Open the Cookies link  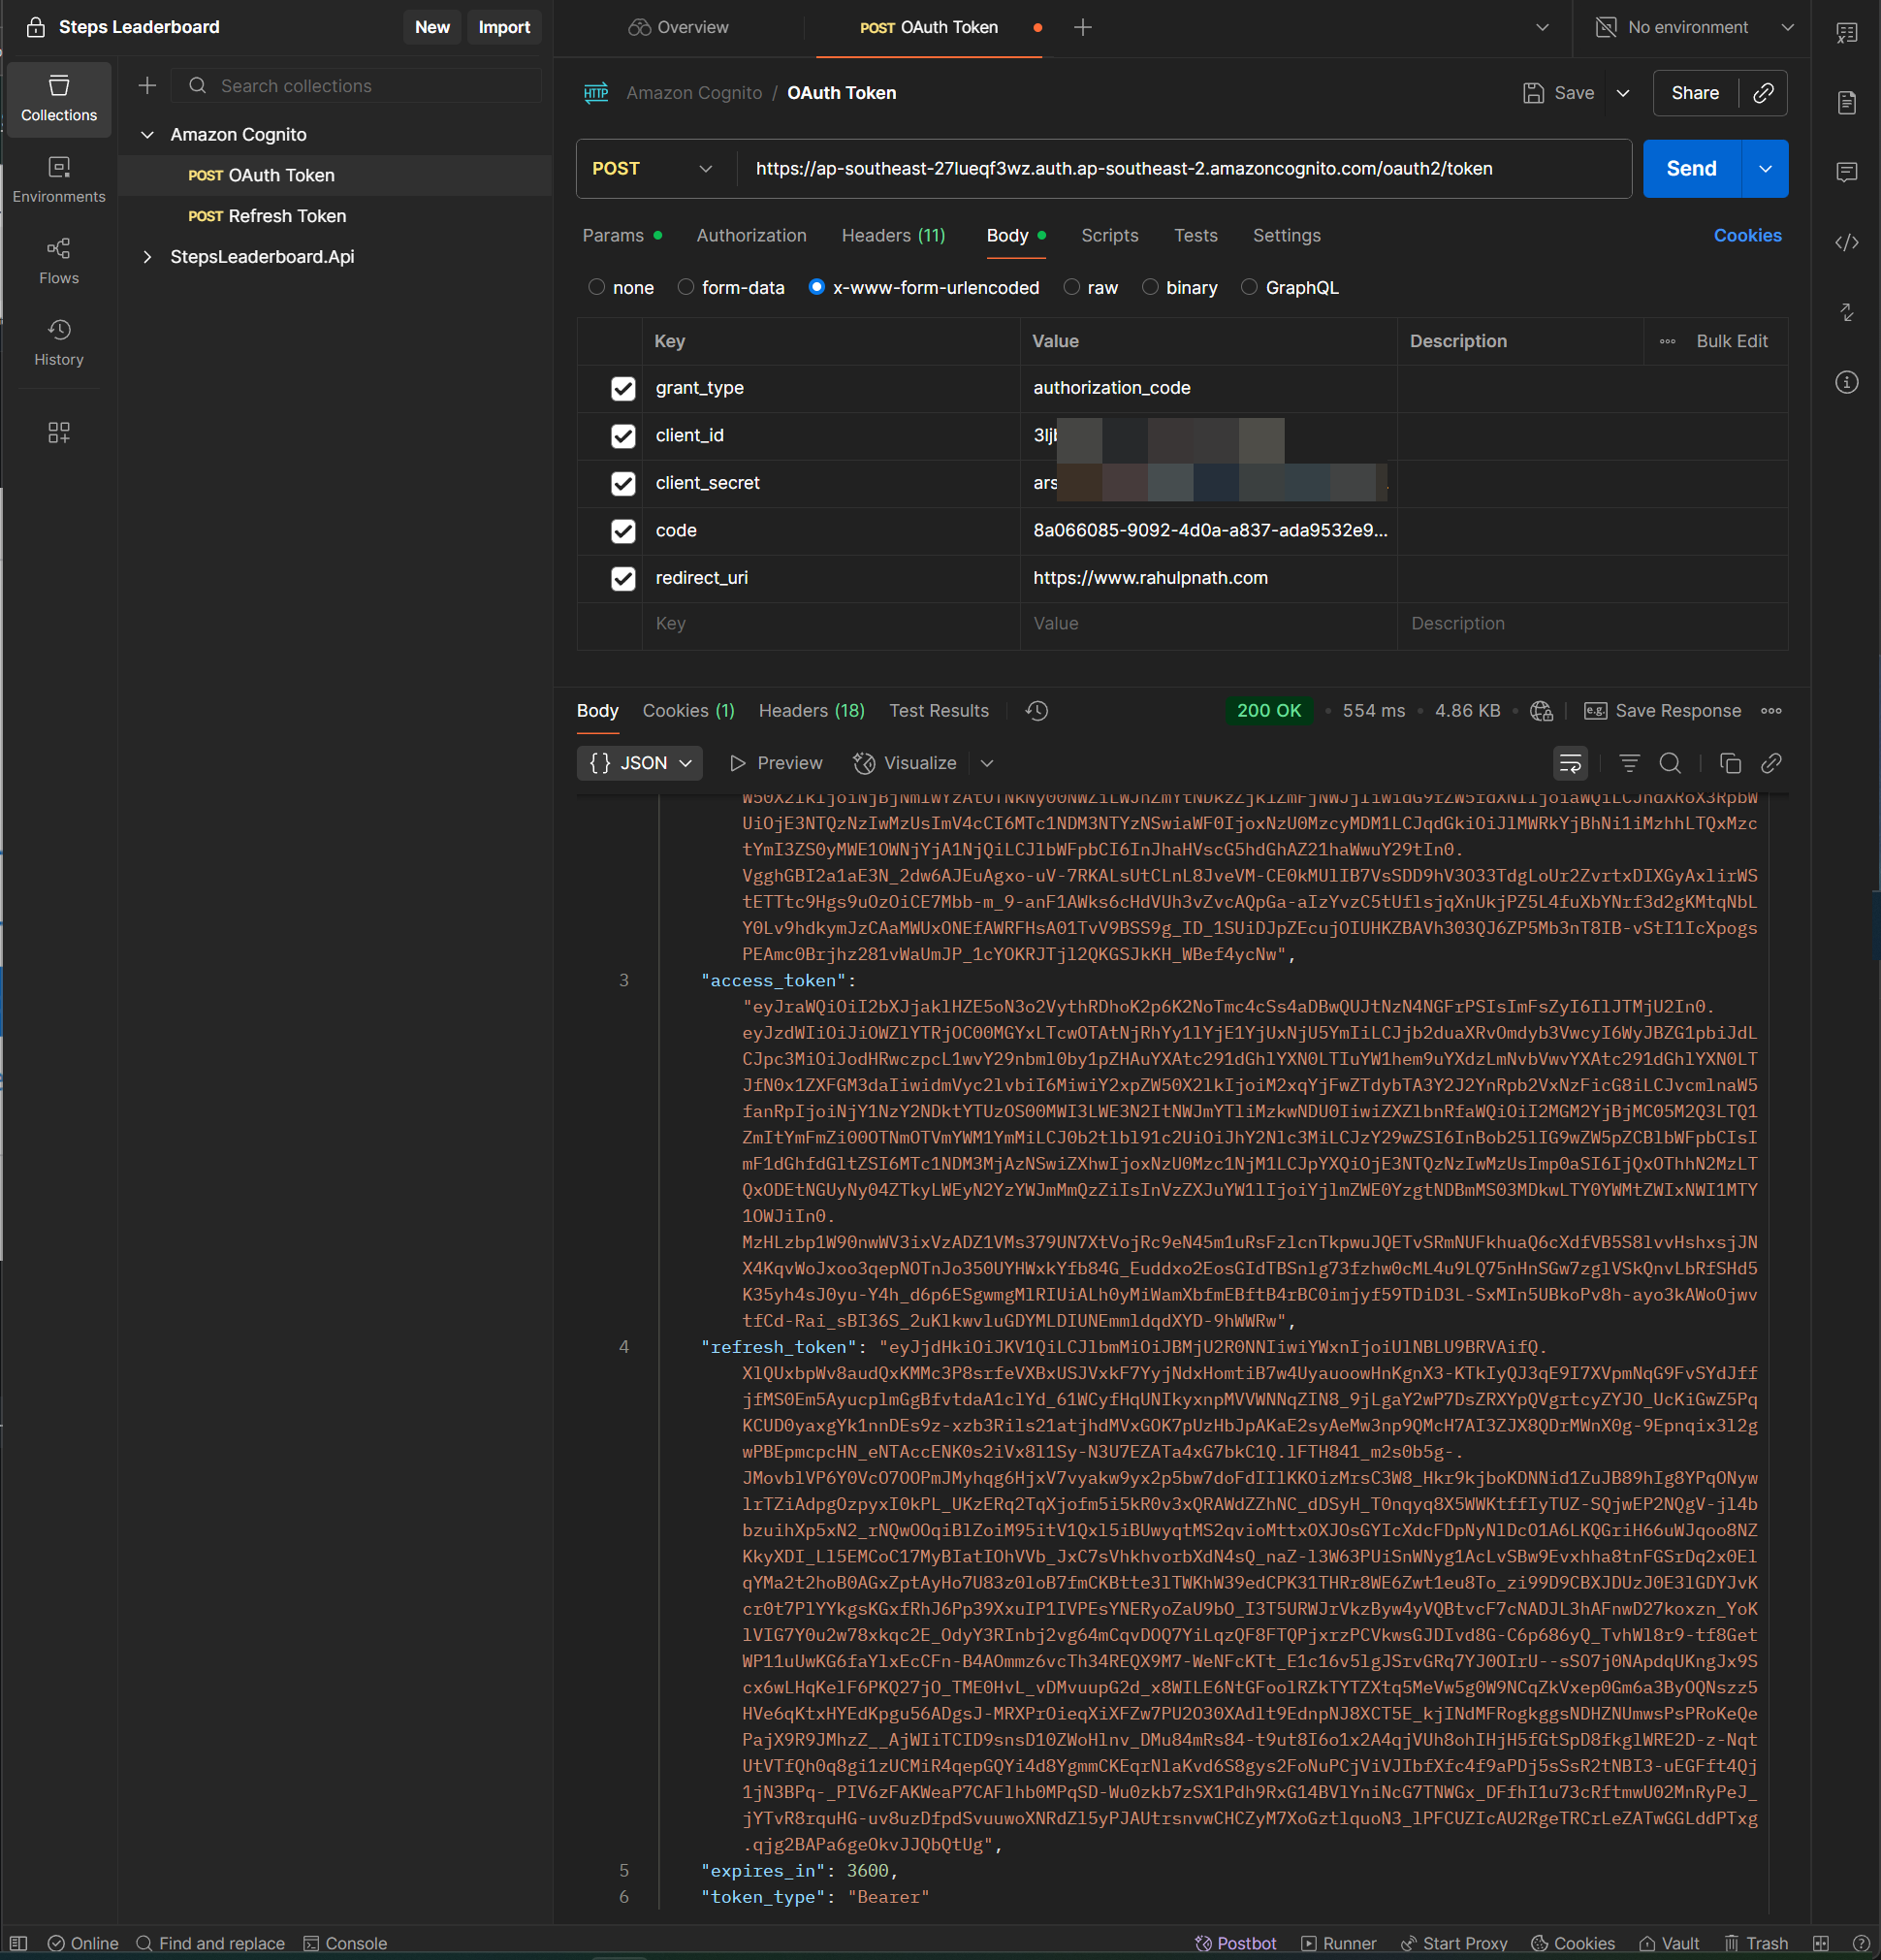1747,235
